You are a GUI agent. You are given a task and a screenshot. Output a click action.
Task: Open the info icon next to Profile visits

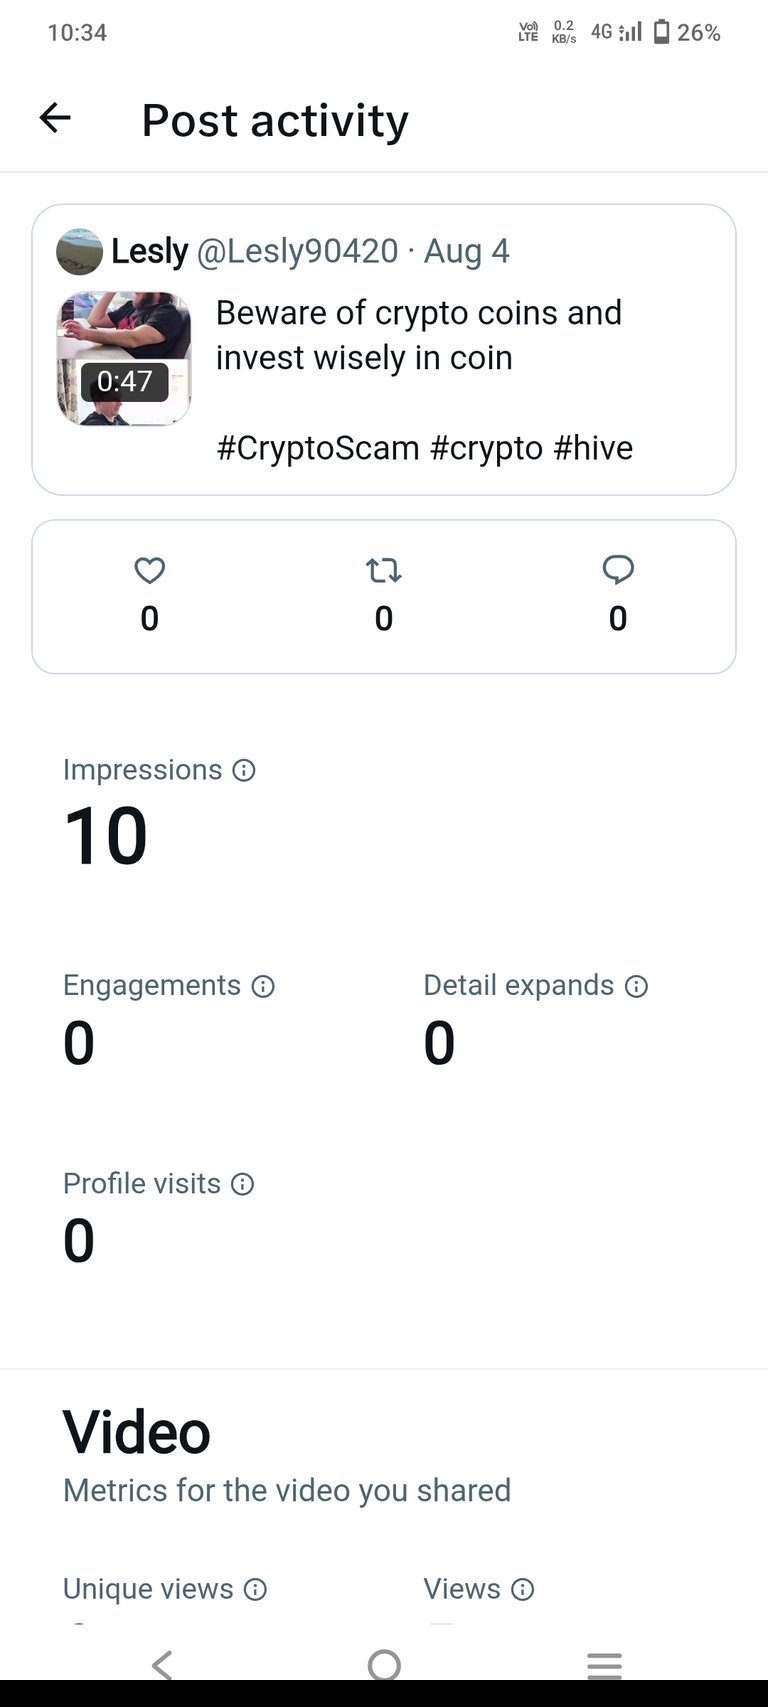[242, 1184]
